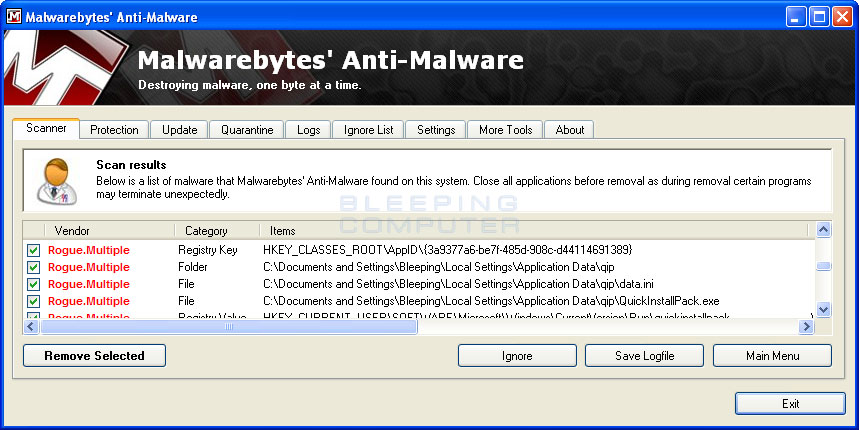Open the About tab
Screen dimensions: 859x430
pyautogui.click(x=570, y=130)
